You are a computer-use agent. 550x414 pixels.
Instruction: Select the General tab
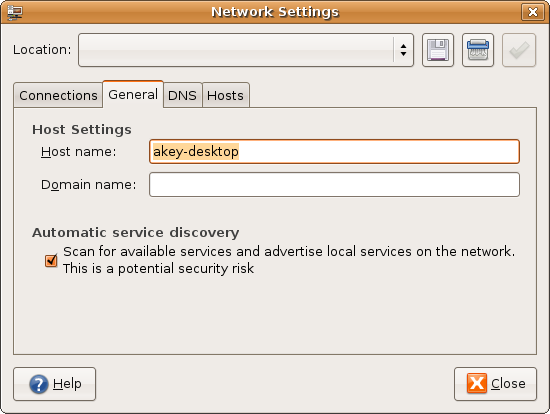[x=133, y=94]
